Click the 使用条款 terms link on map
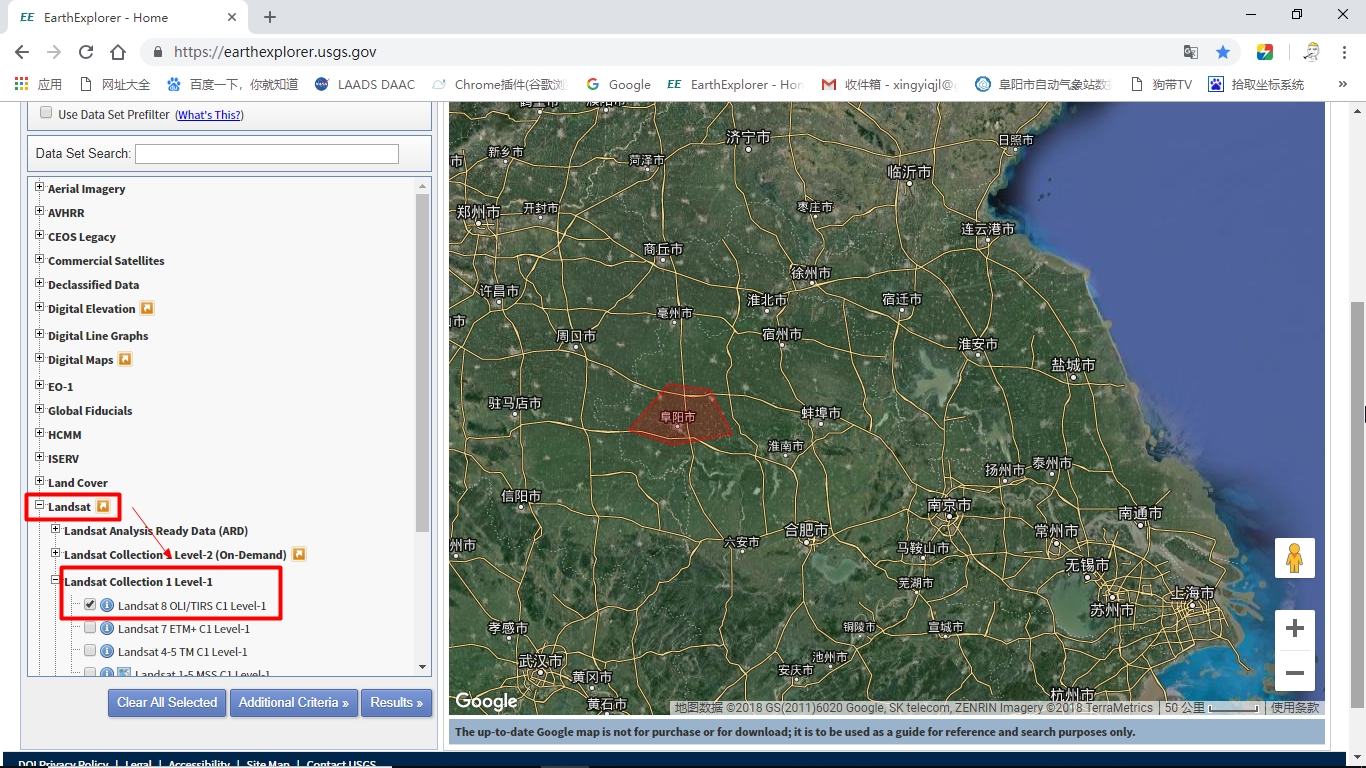The image size is (1366, 768). pos(1295,708)
